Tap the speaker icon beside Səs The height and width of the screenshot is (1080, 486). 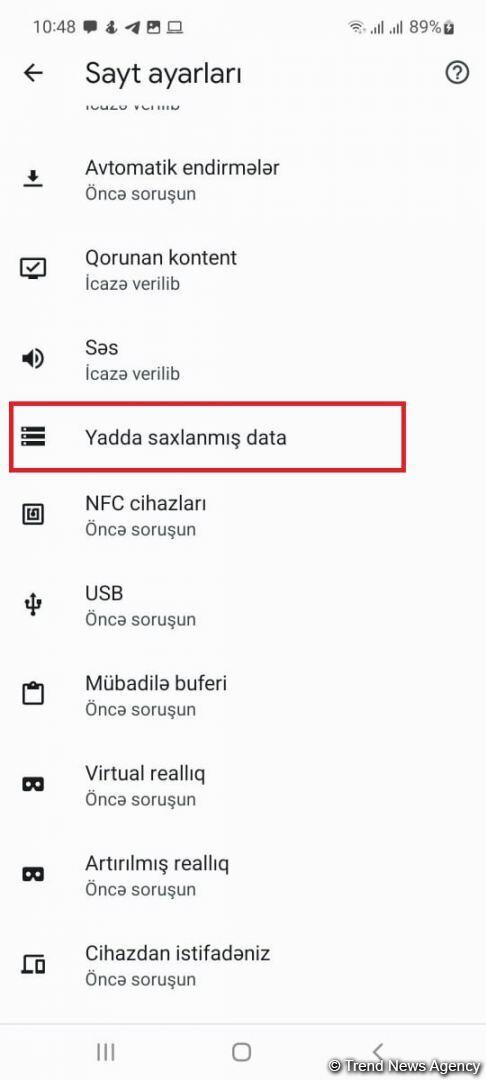(x=33, y=359)
